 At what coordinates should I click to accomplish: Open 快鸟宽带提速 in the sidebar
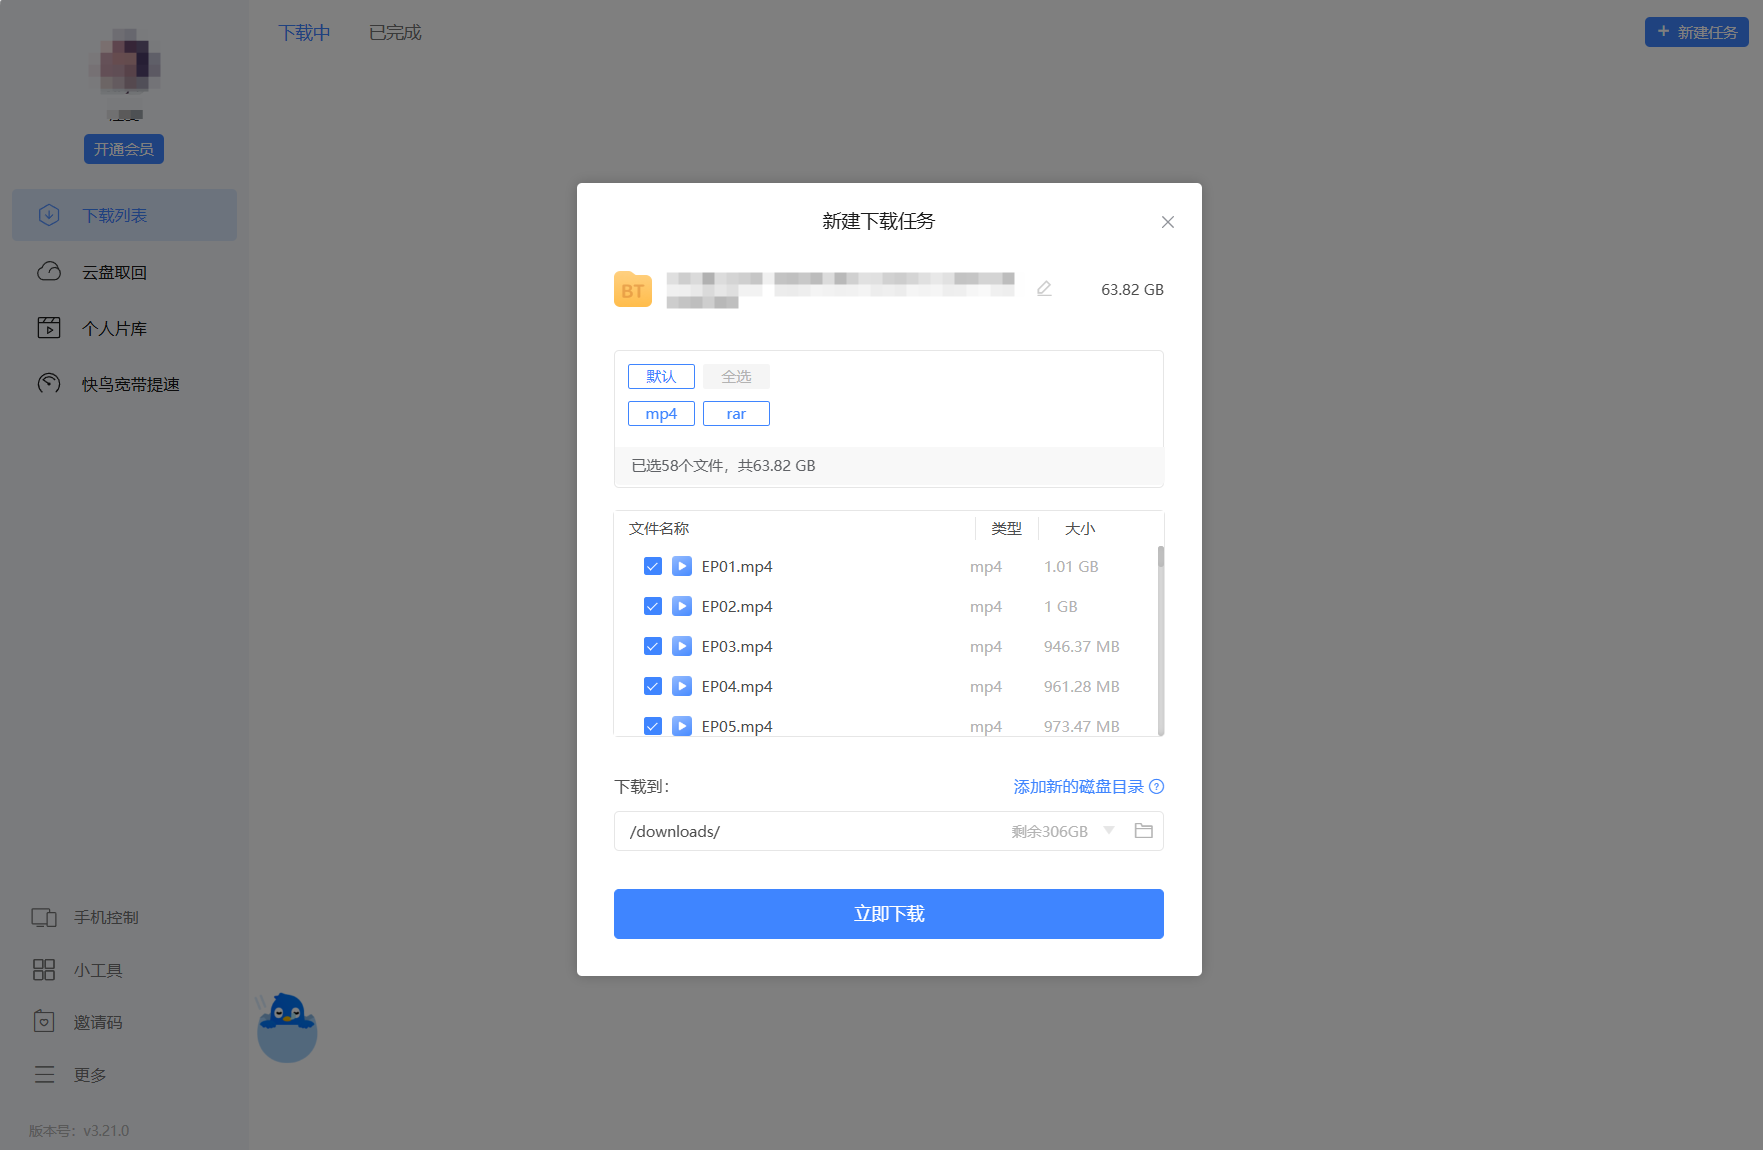pyautogui.click(x=130, y=384)
